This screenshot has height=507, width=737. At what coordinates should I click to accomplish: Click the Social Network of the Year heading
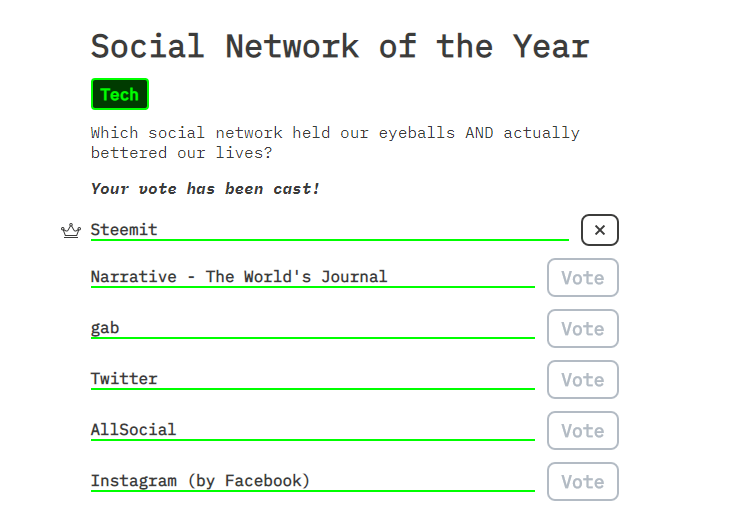(340, 47)
